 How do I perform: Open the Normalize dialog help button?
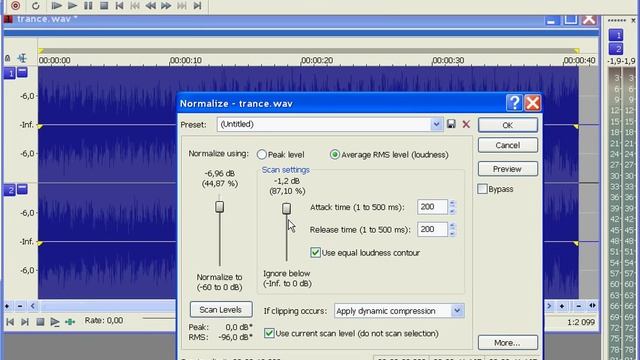[514, 103]
